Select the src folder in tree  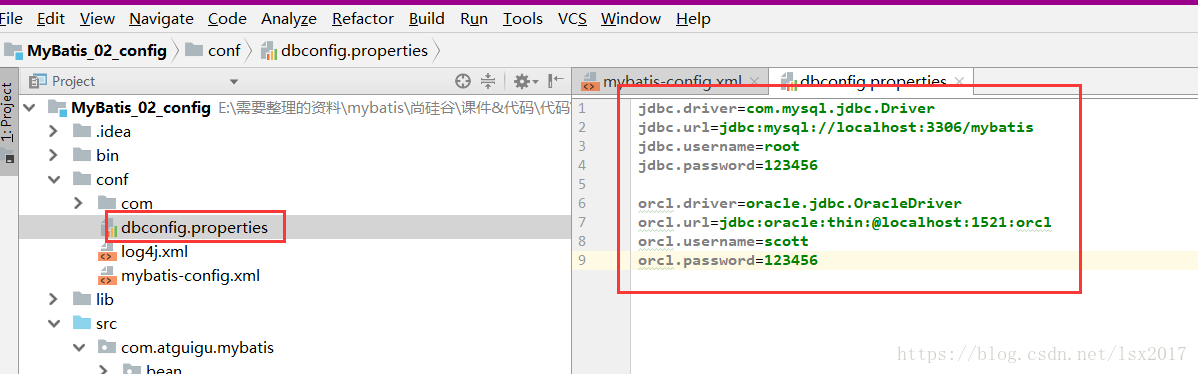tap(106, 324)
